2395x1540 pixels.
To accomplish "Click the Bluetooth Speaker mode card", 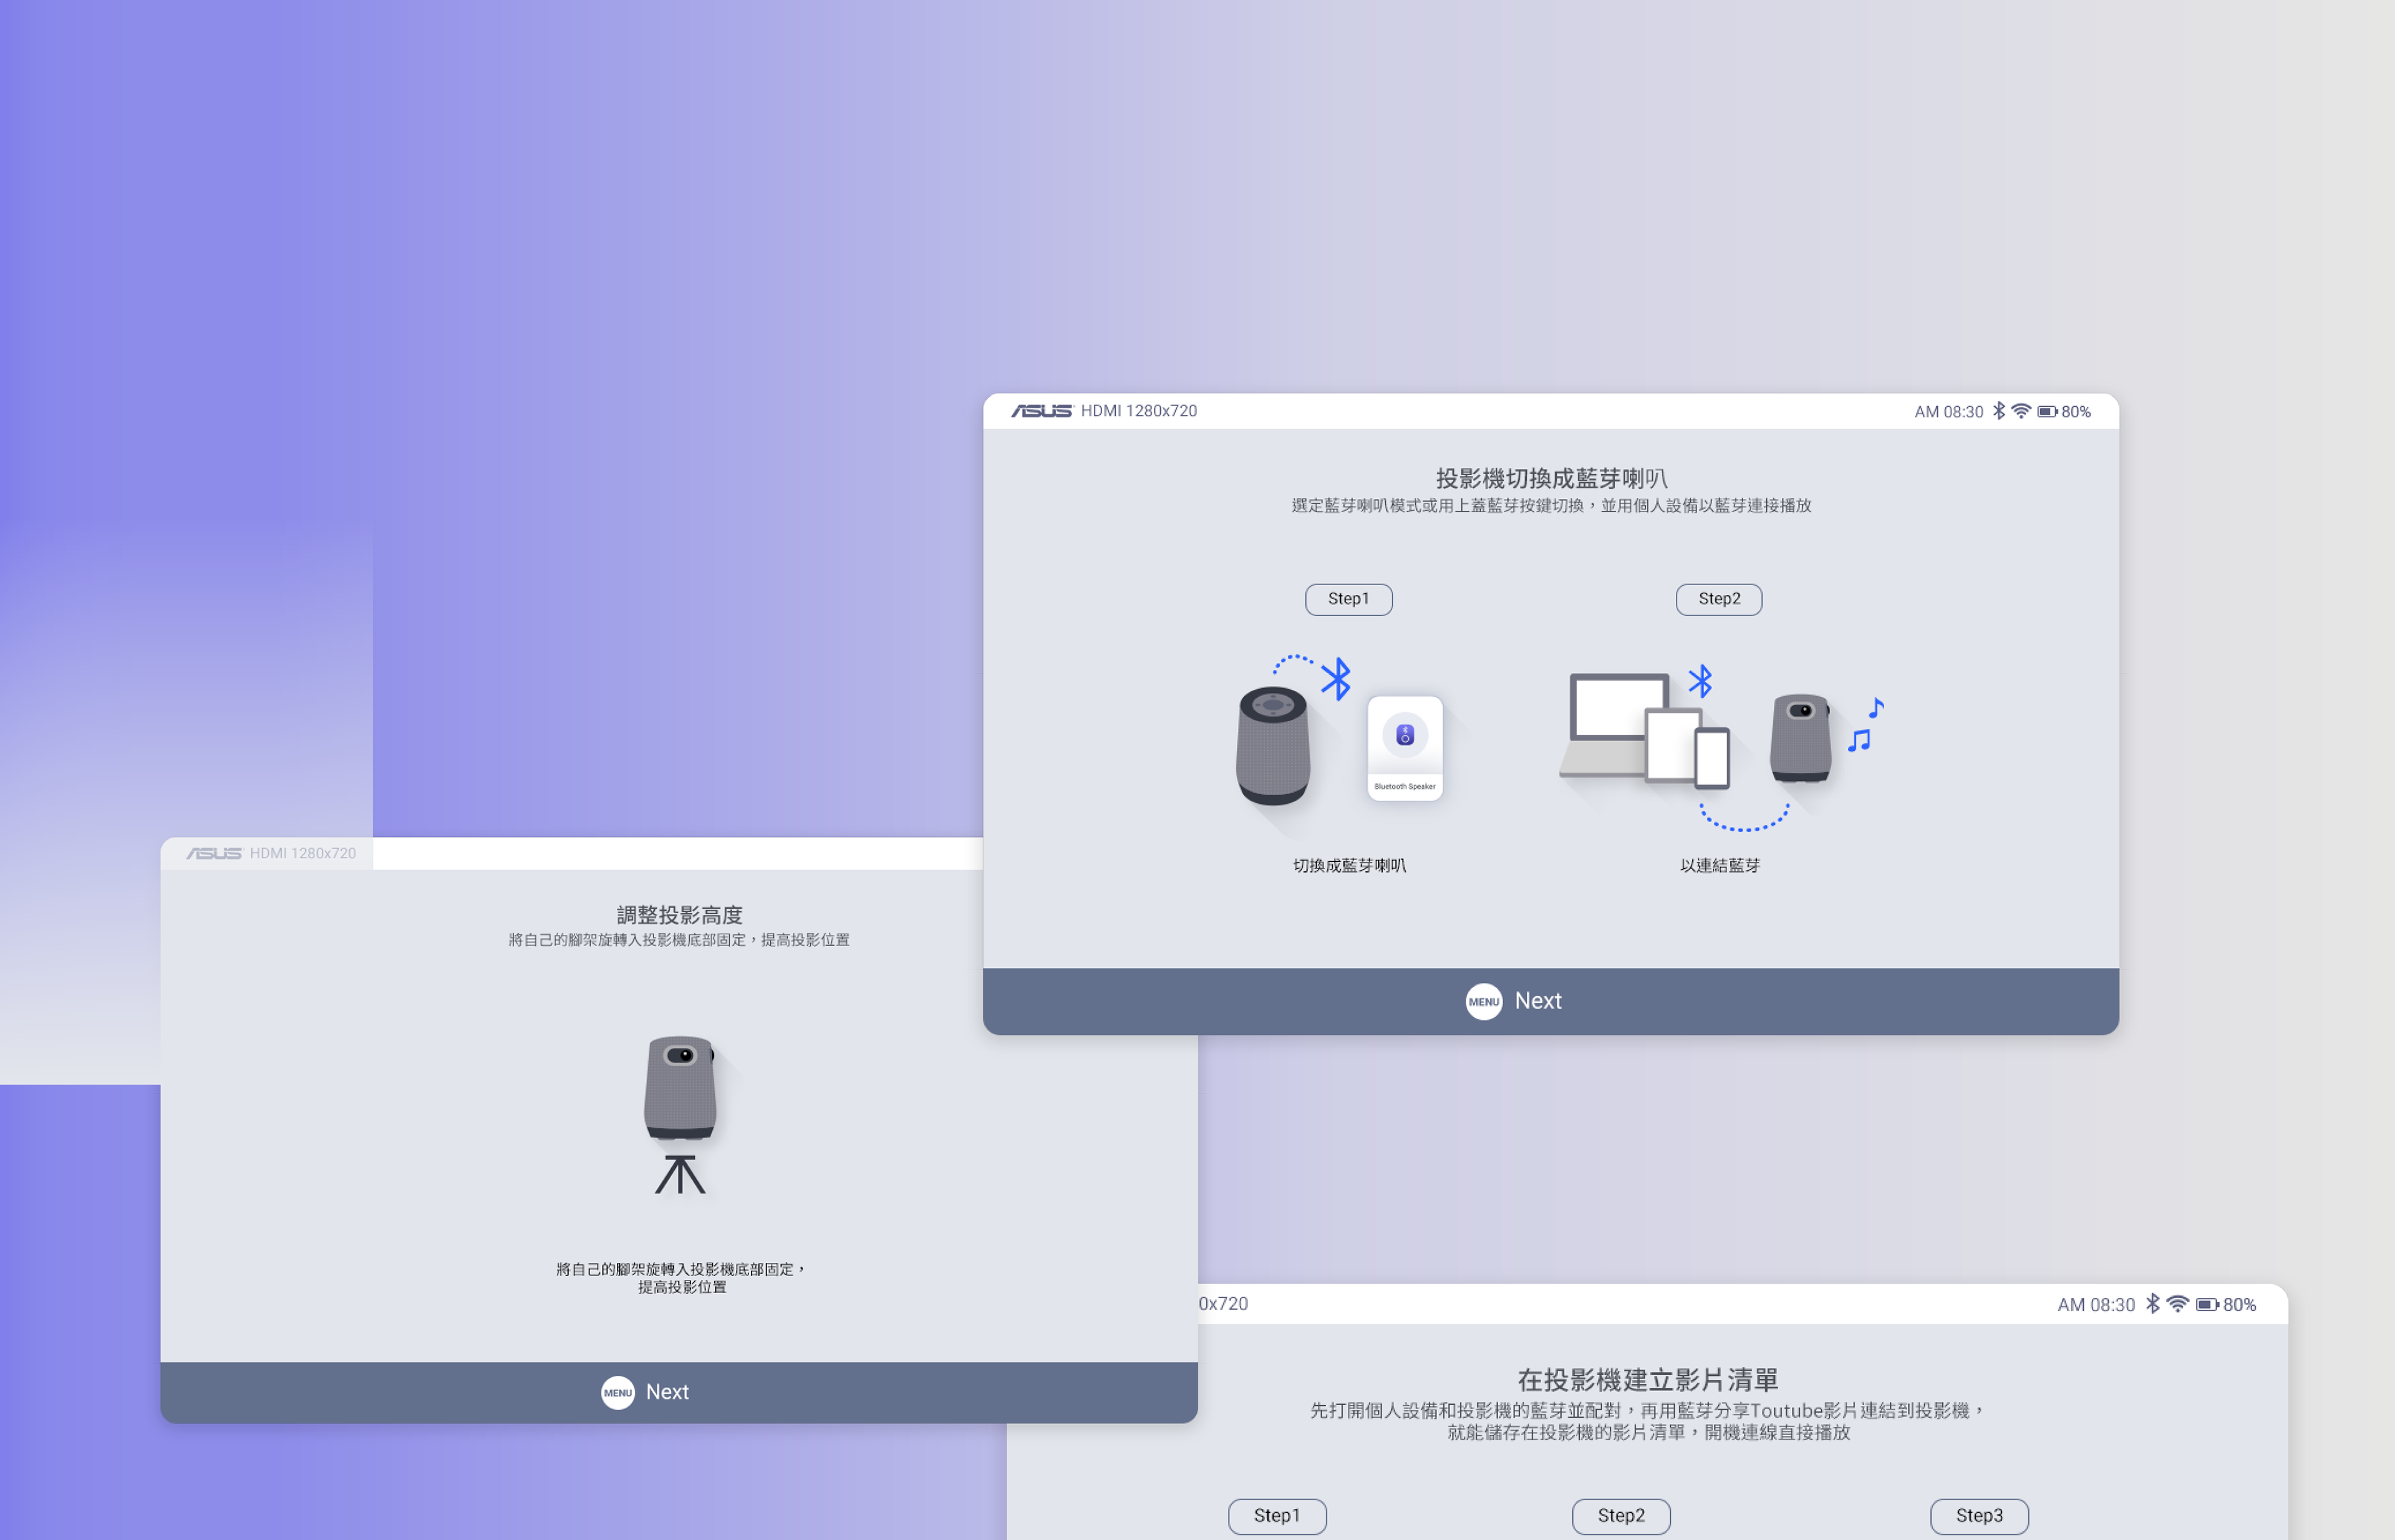I will click(1404, 748).
